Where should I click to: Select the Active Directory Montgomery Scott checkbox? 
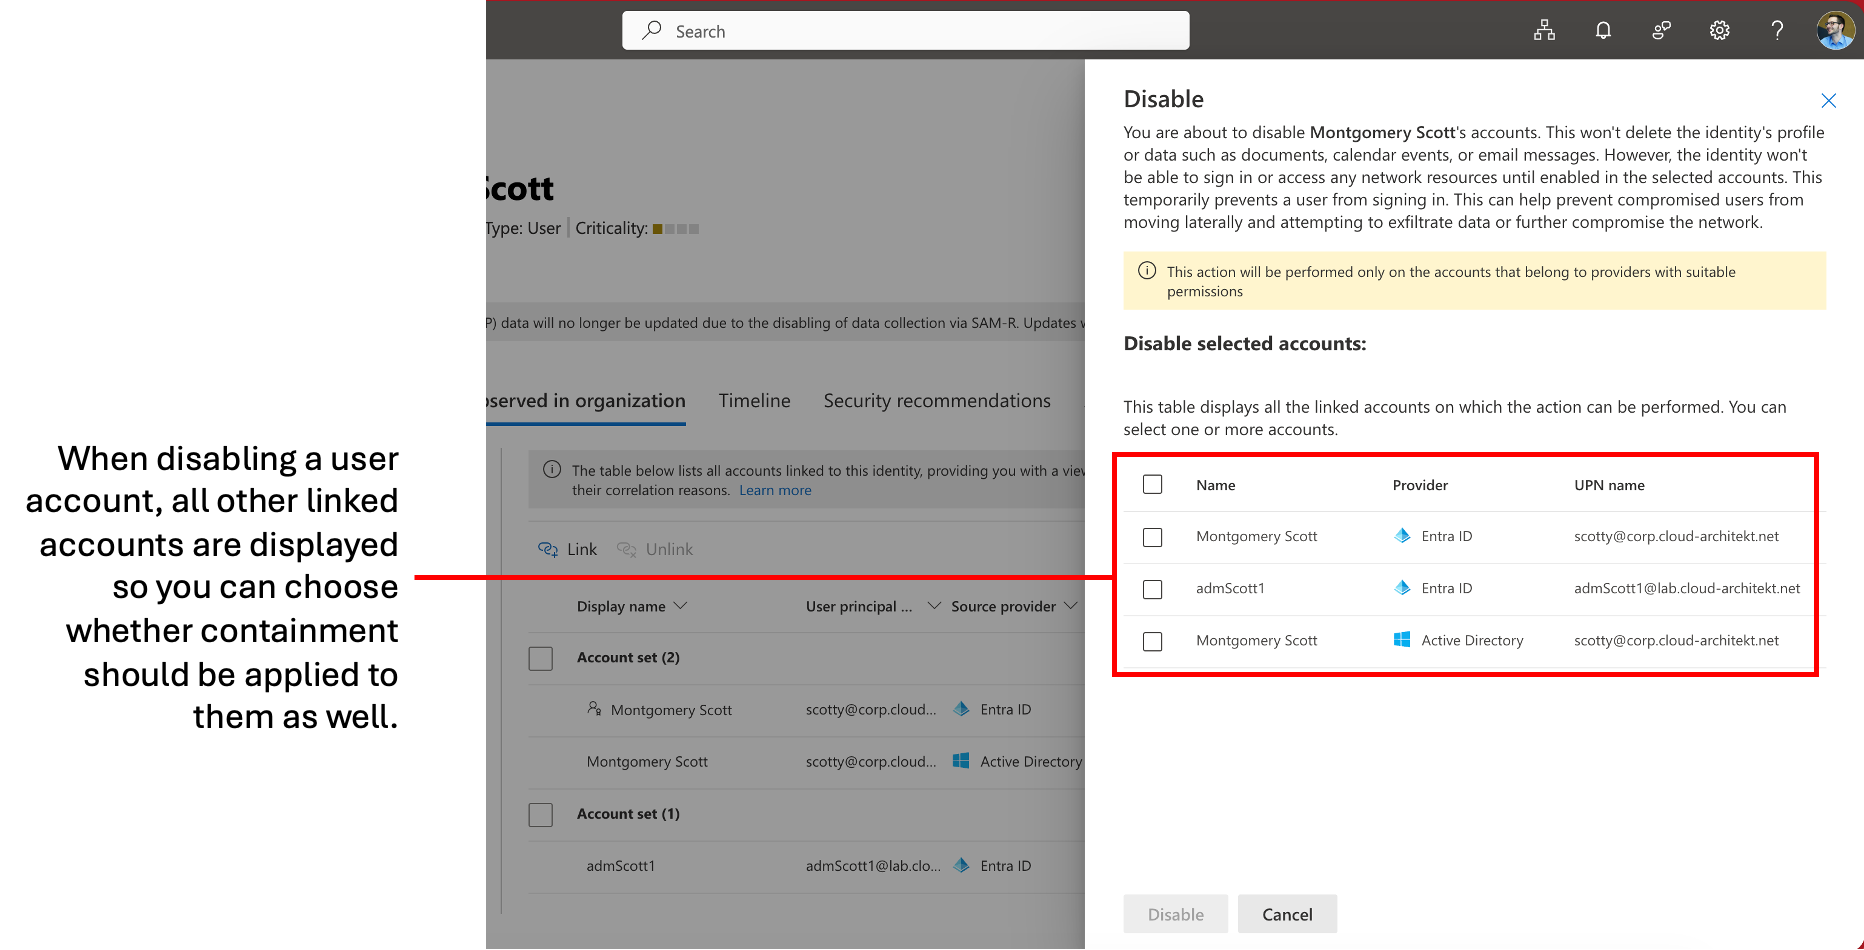(1152, 641)
